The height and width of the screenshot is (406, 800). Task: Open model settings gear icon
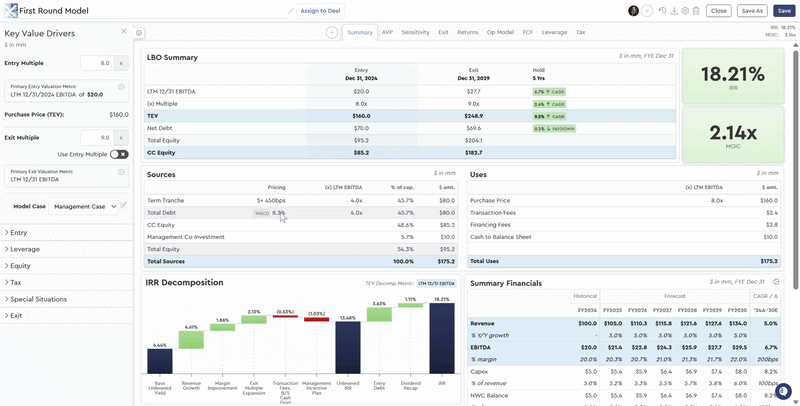pyautogui.click(x=685, y=11)
